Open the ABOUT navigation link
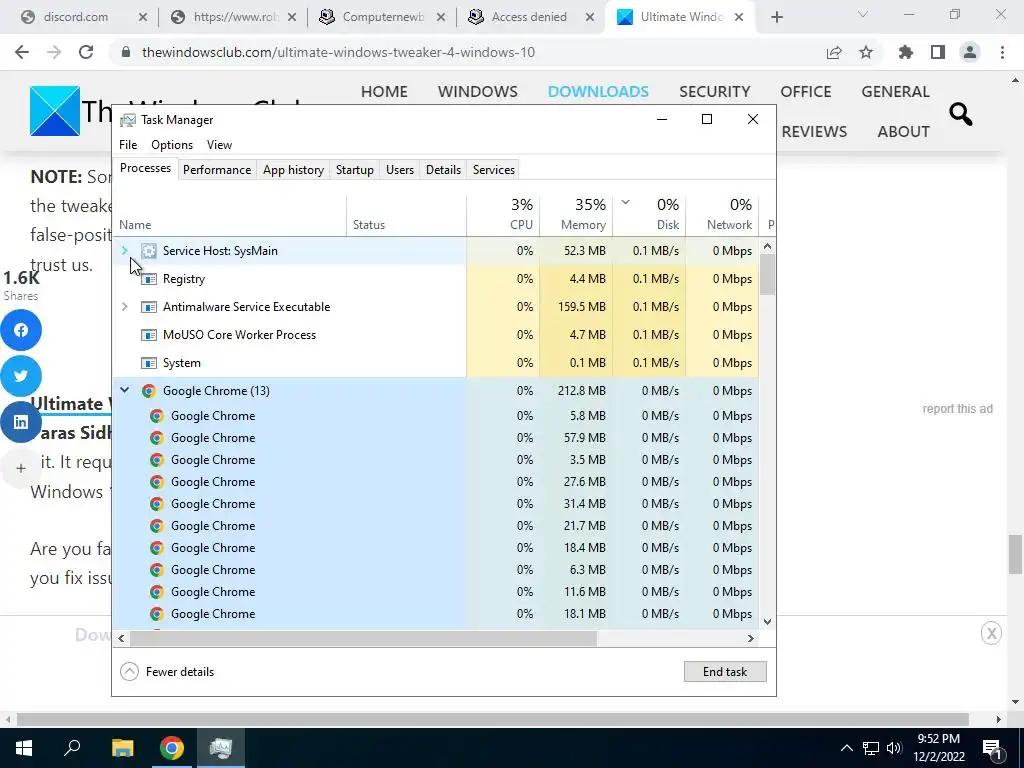The width and height of the screenshot is (1024, 768). pos(903,131)
